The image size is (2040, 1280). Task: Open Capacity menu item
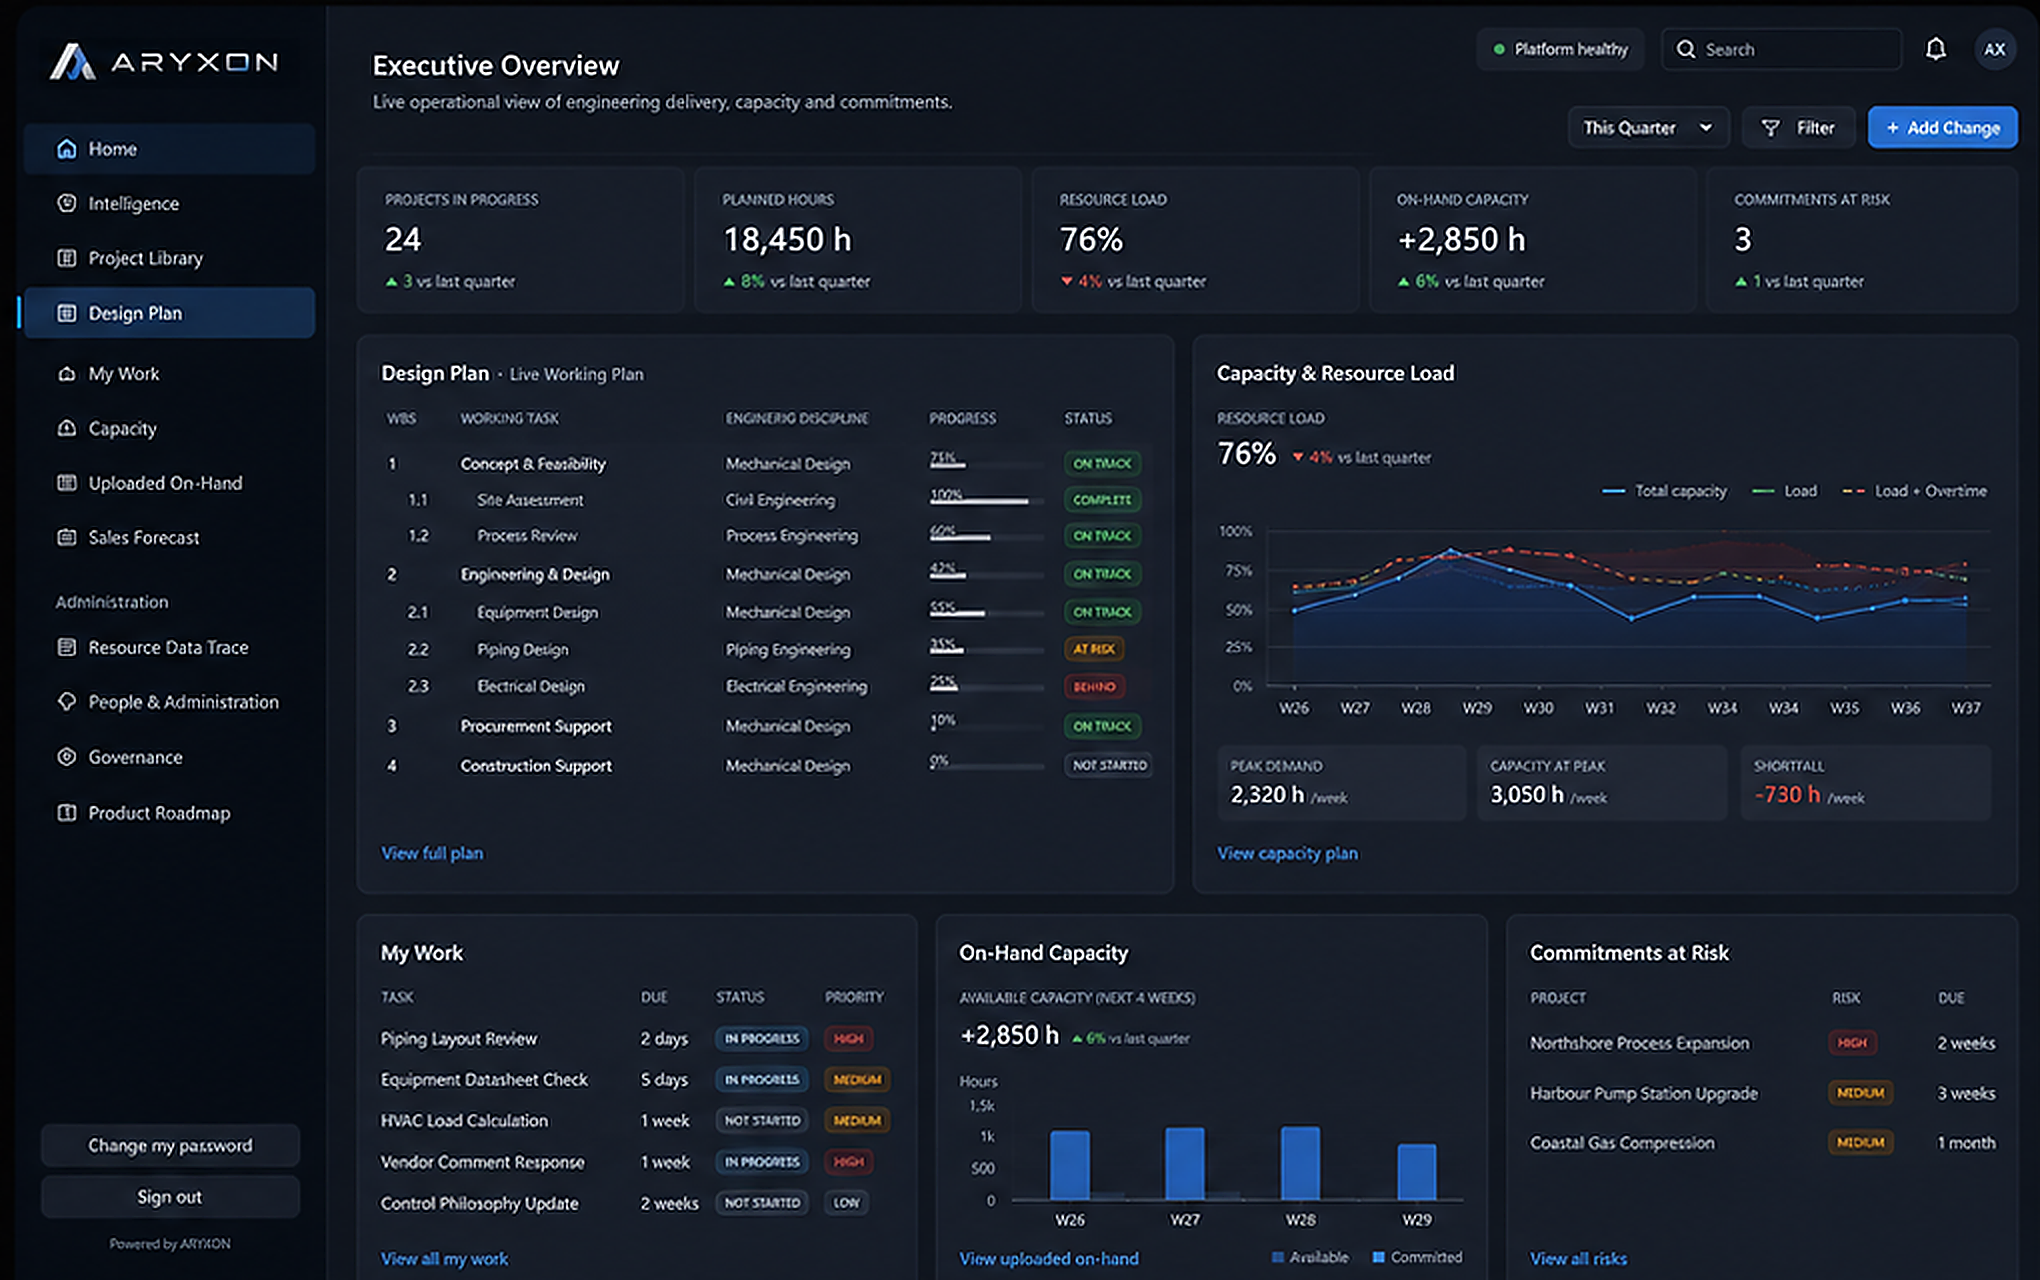(x=169, y=428)
